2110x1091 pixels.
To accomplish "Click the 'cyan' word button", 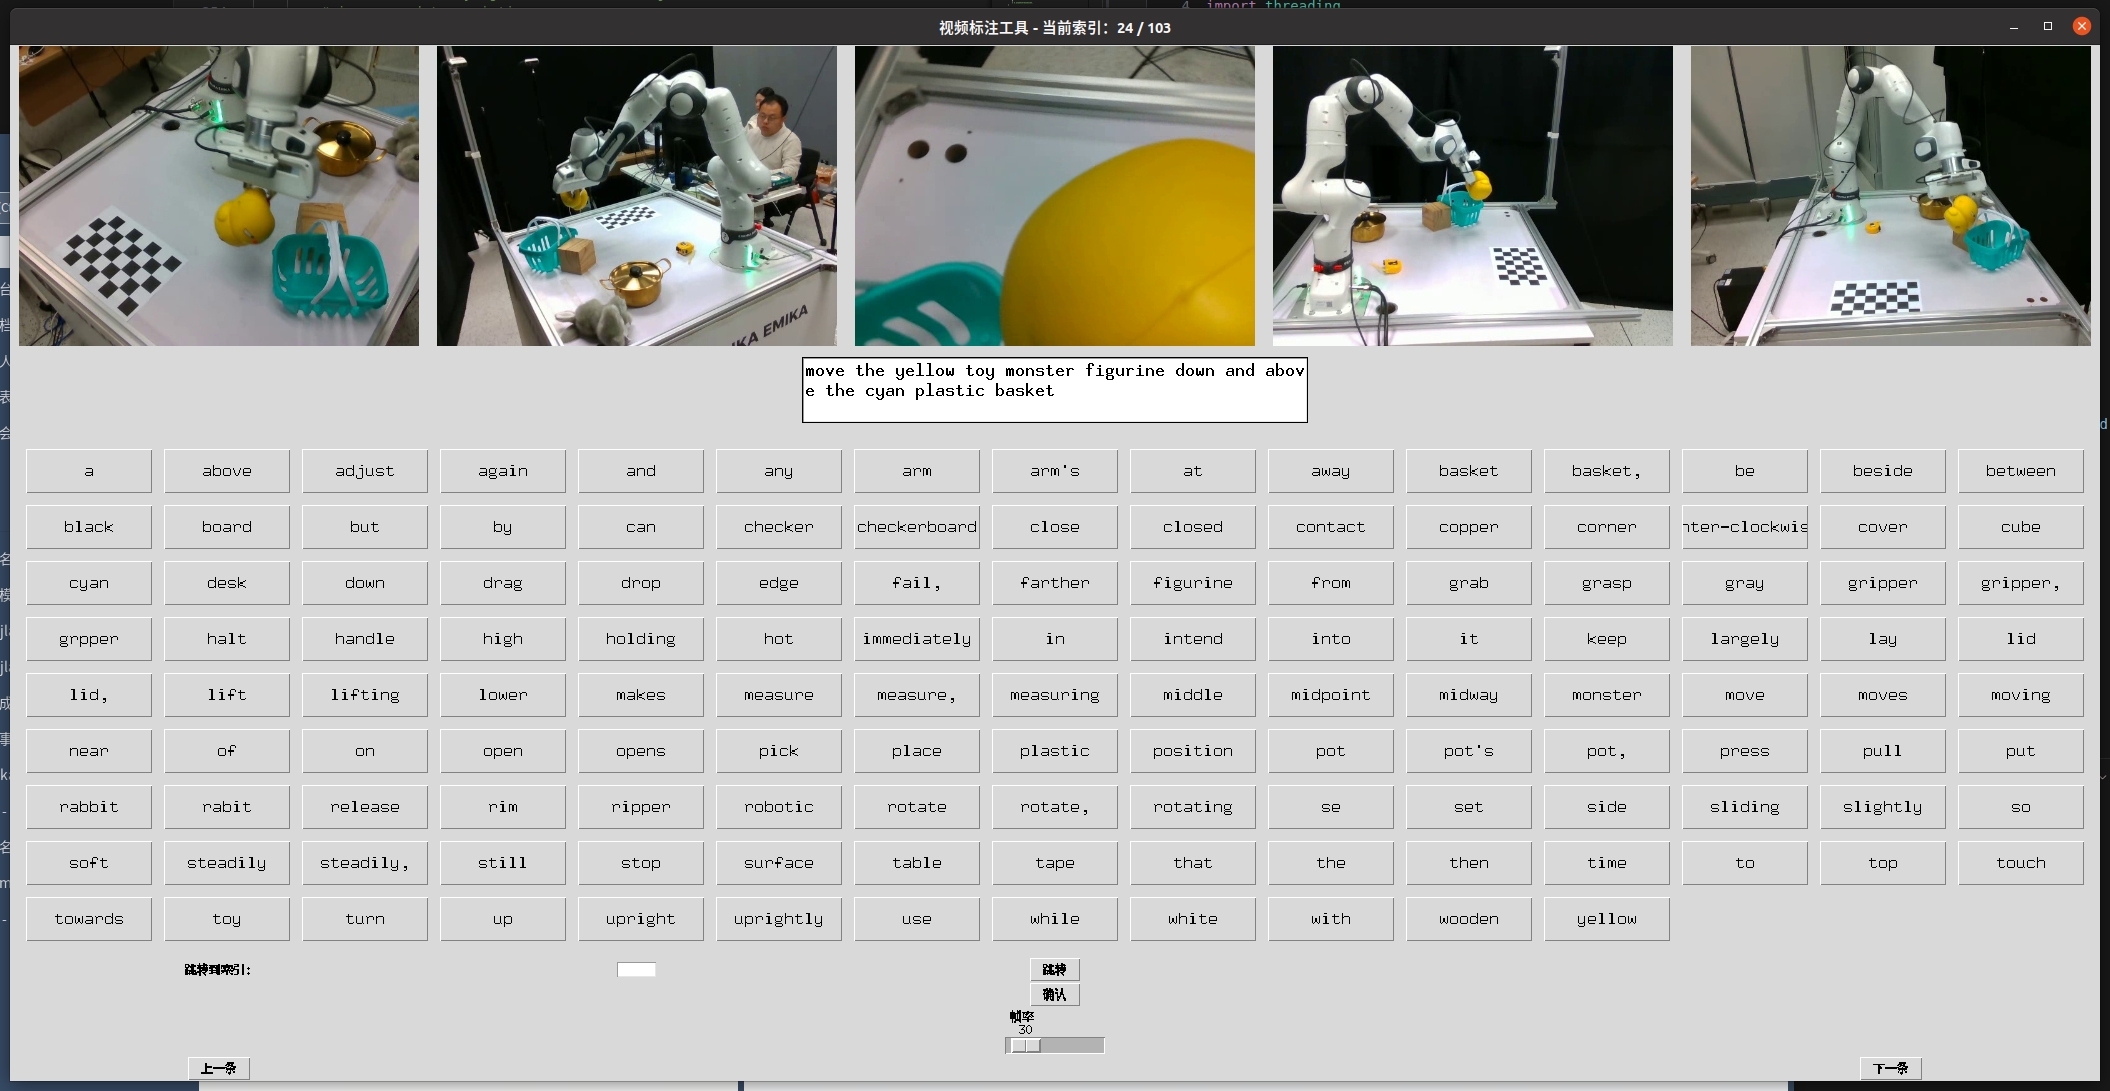I will click(89, 583).
